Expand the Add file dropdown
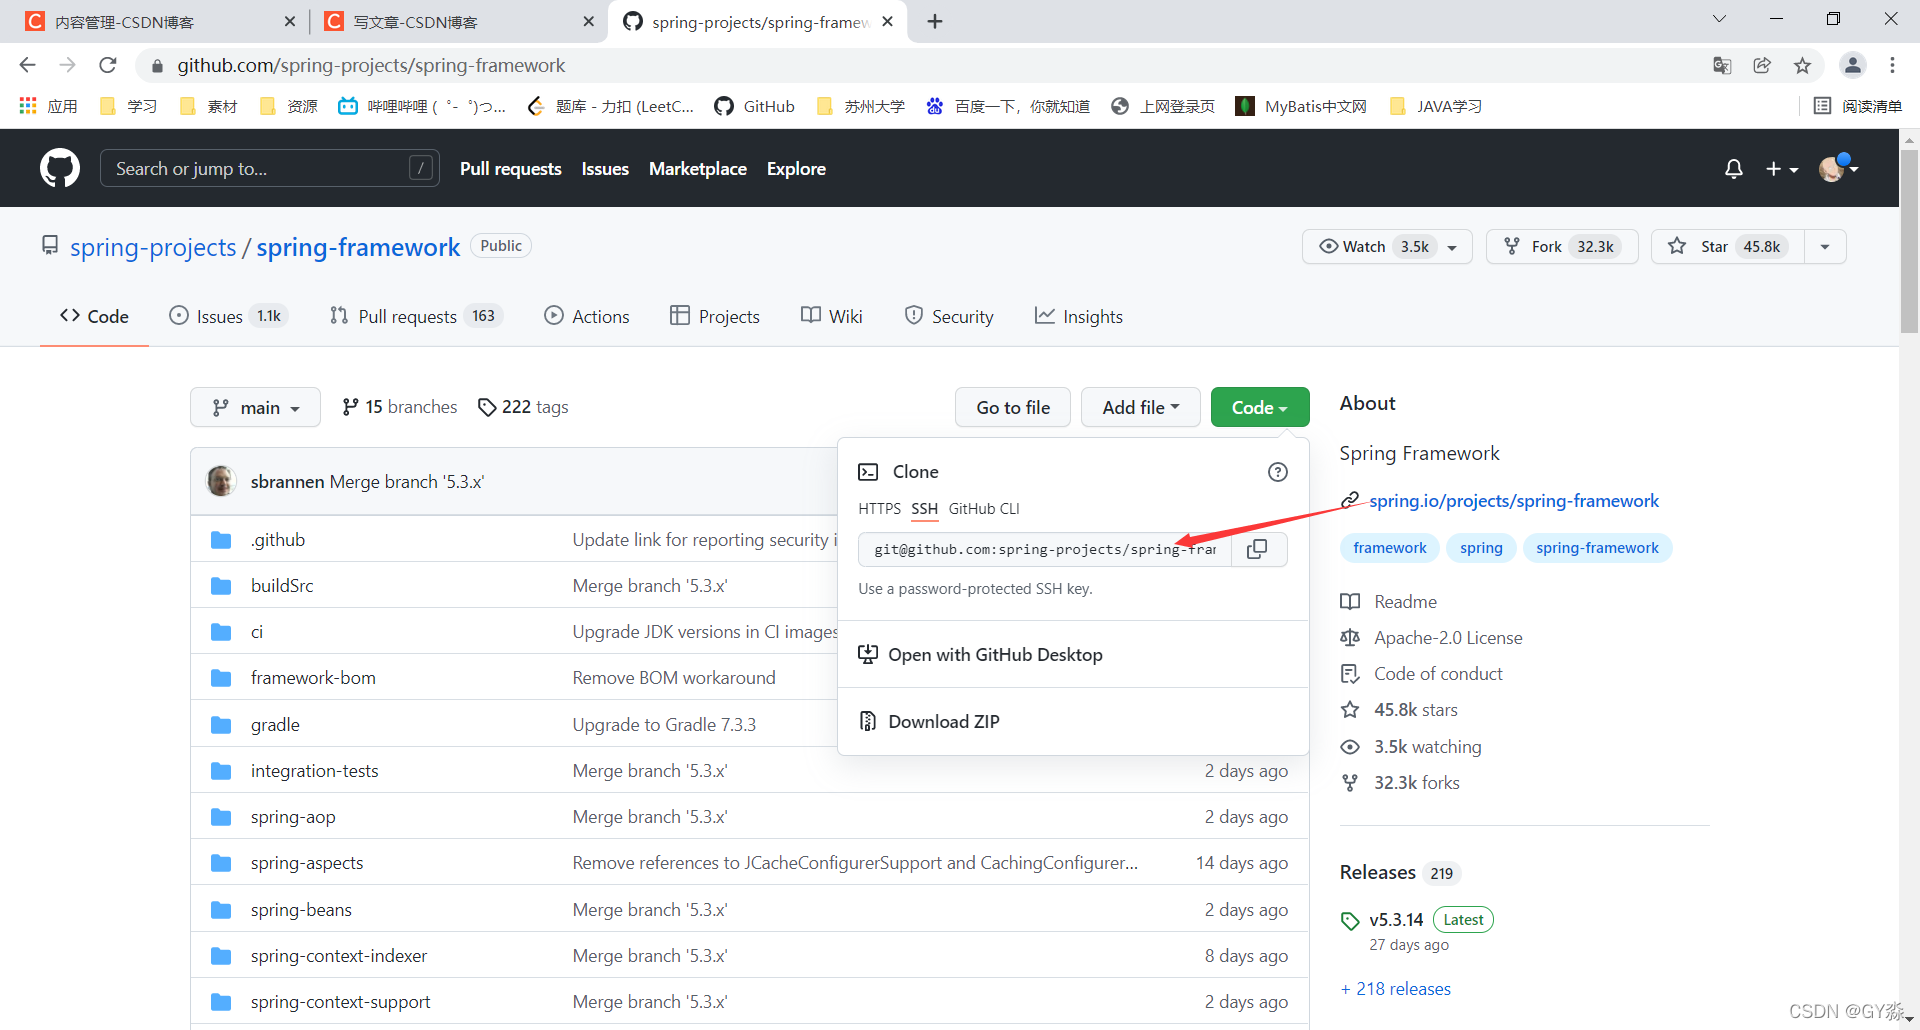 click(1140, 407)
